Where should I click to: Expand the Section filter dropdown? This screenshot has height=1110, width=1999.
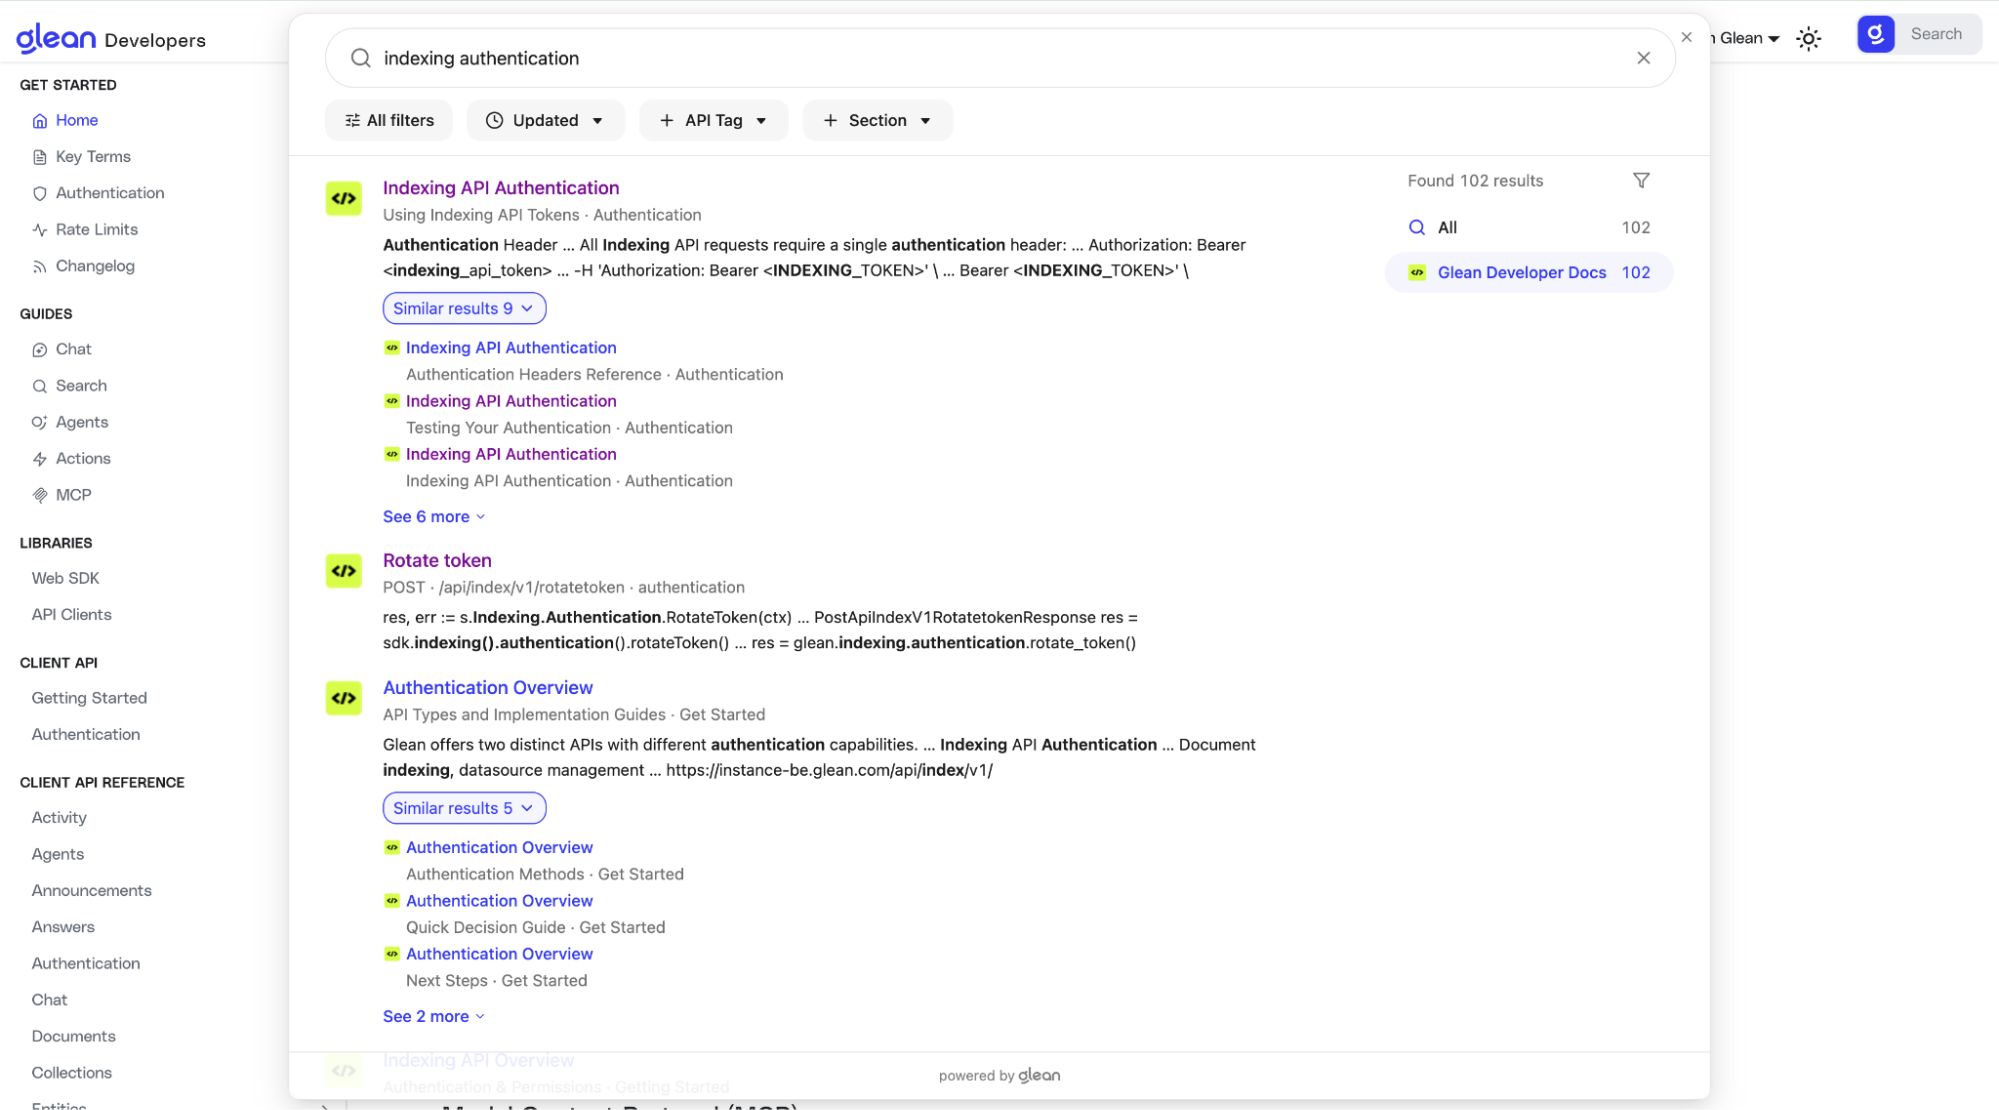click(877, 120)
